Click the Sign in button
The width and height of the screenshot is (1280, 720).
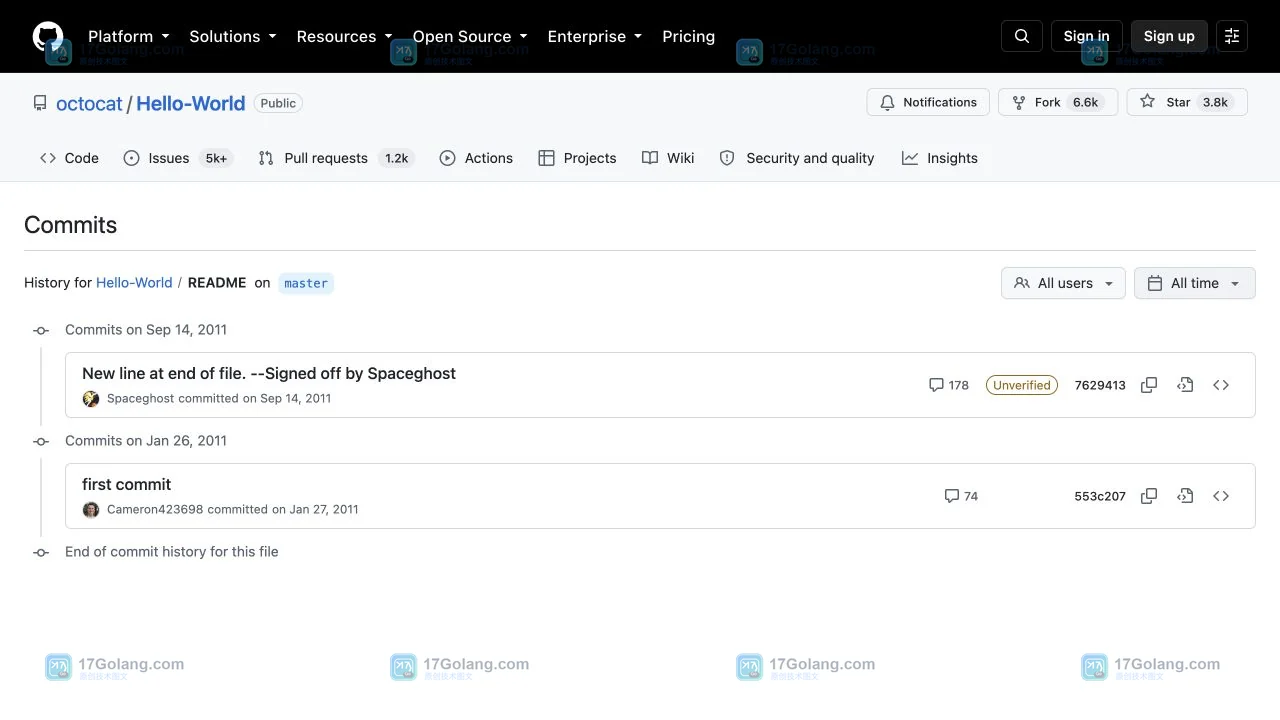pyautogui.click(x=1086, y=36)
